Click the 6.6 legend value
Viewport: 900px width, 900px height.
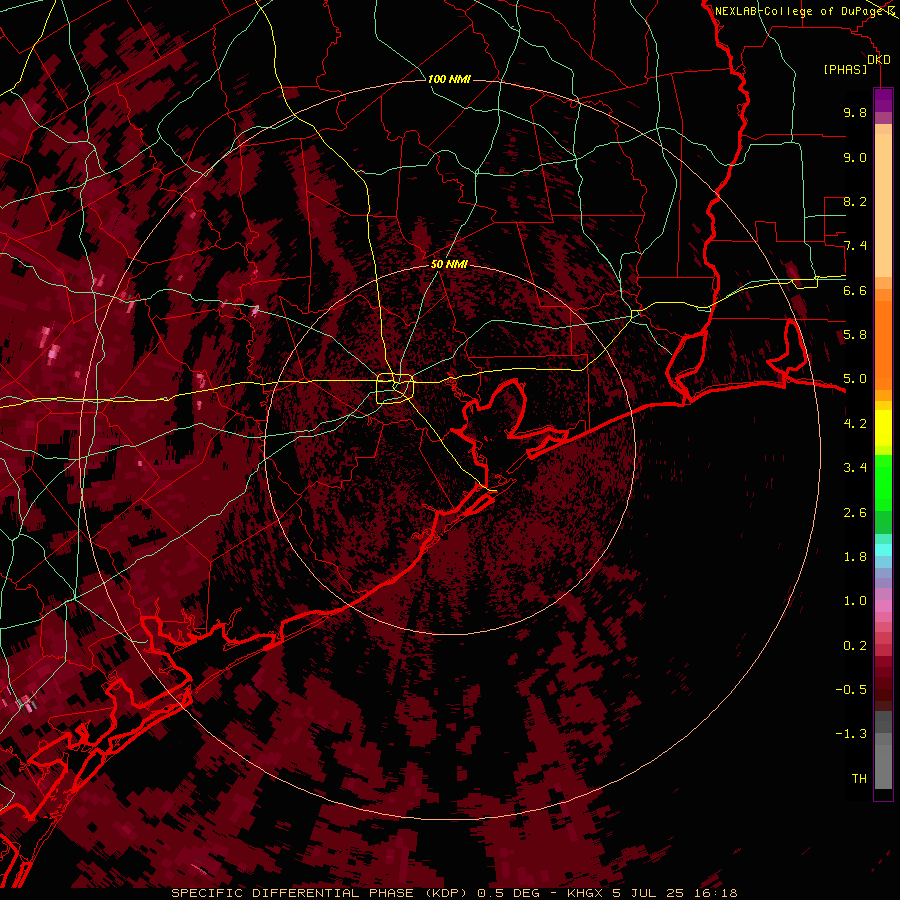pyautogui.click(x=855, y=290)
